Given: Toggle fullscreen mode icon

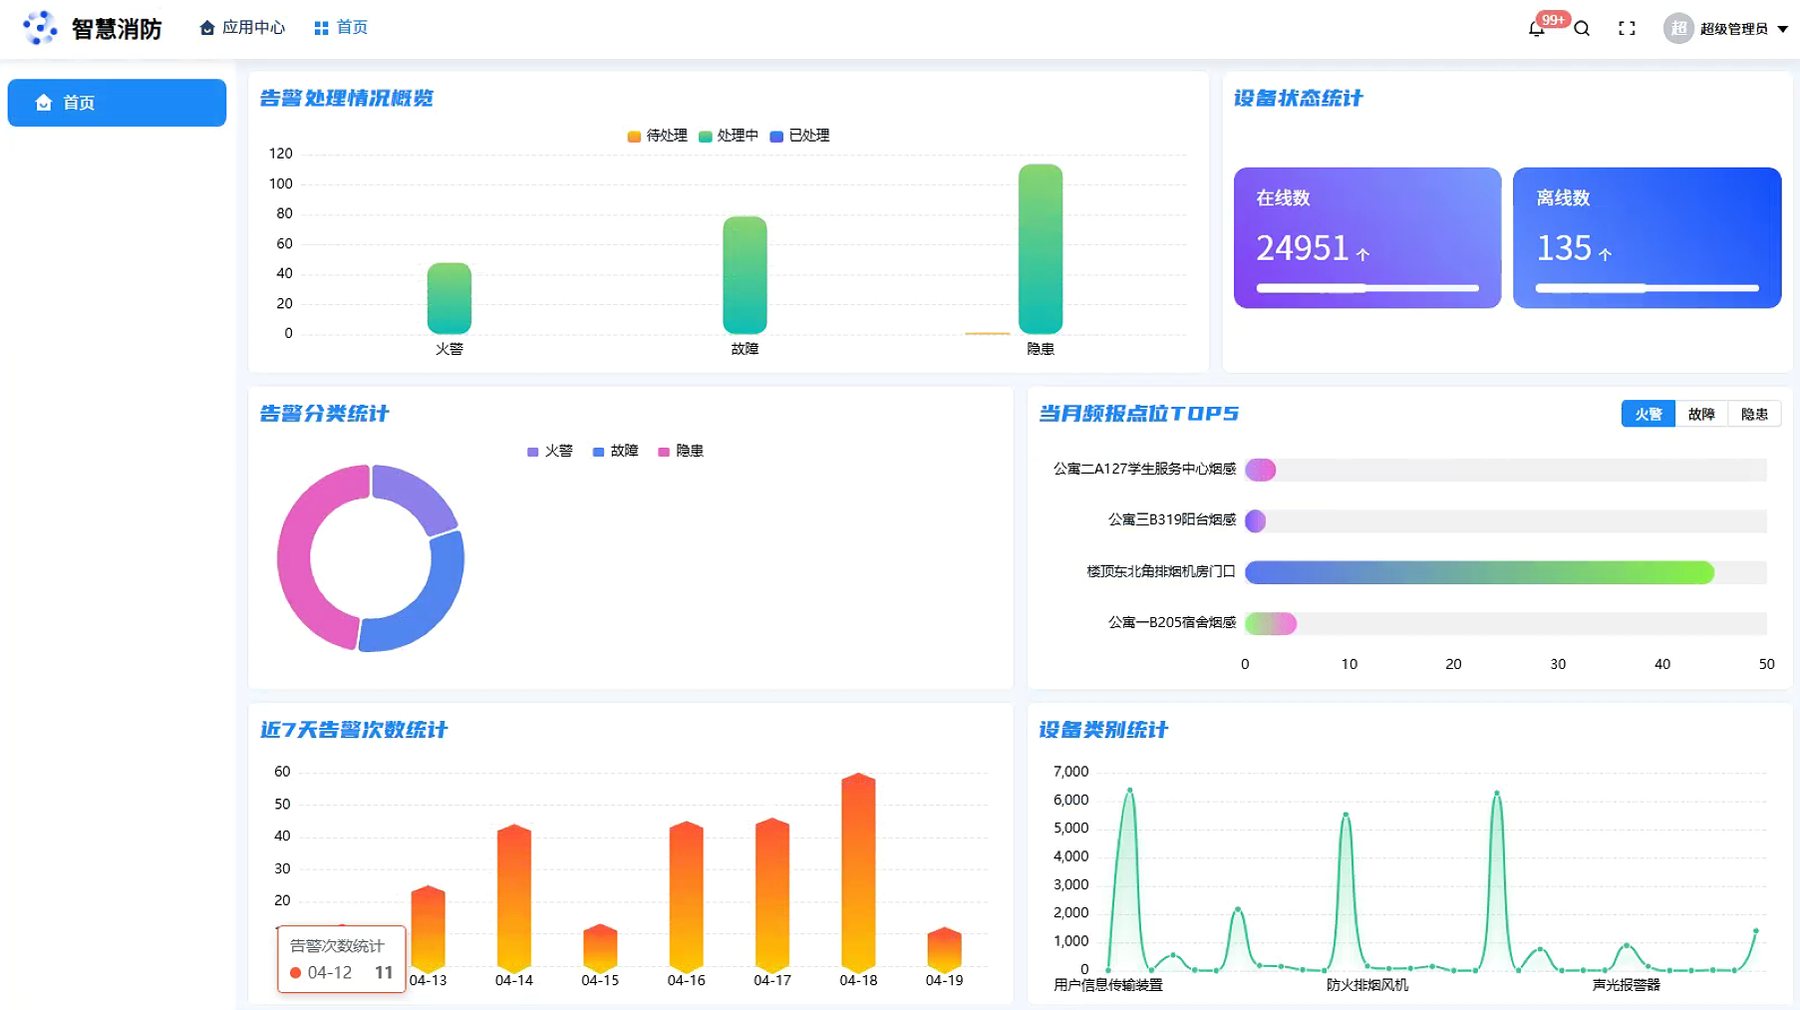Looking at the screenshot, I should click(x=1627, y=29).
